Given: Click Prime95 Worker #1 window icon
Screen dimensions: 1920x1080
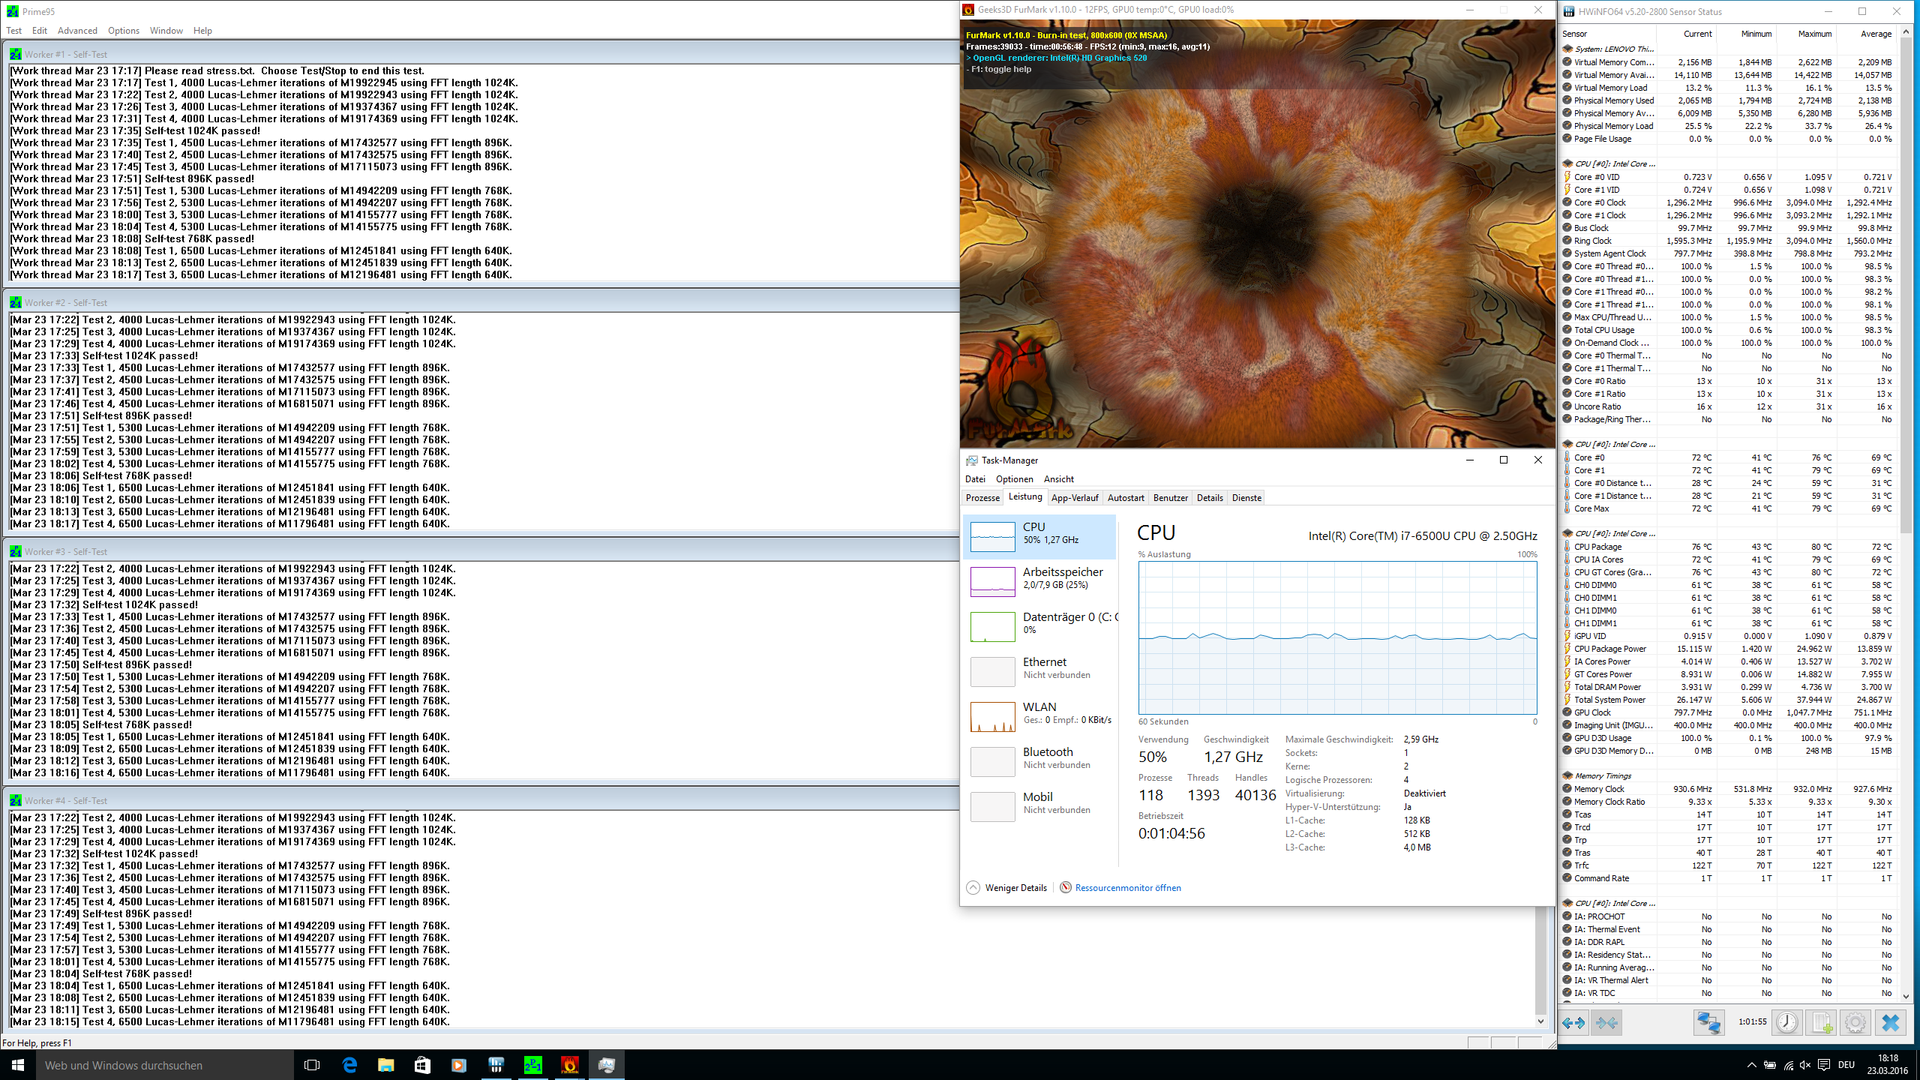Looking at the screenshot, I should tap(16, 54).
